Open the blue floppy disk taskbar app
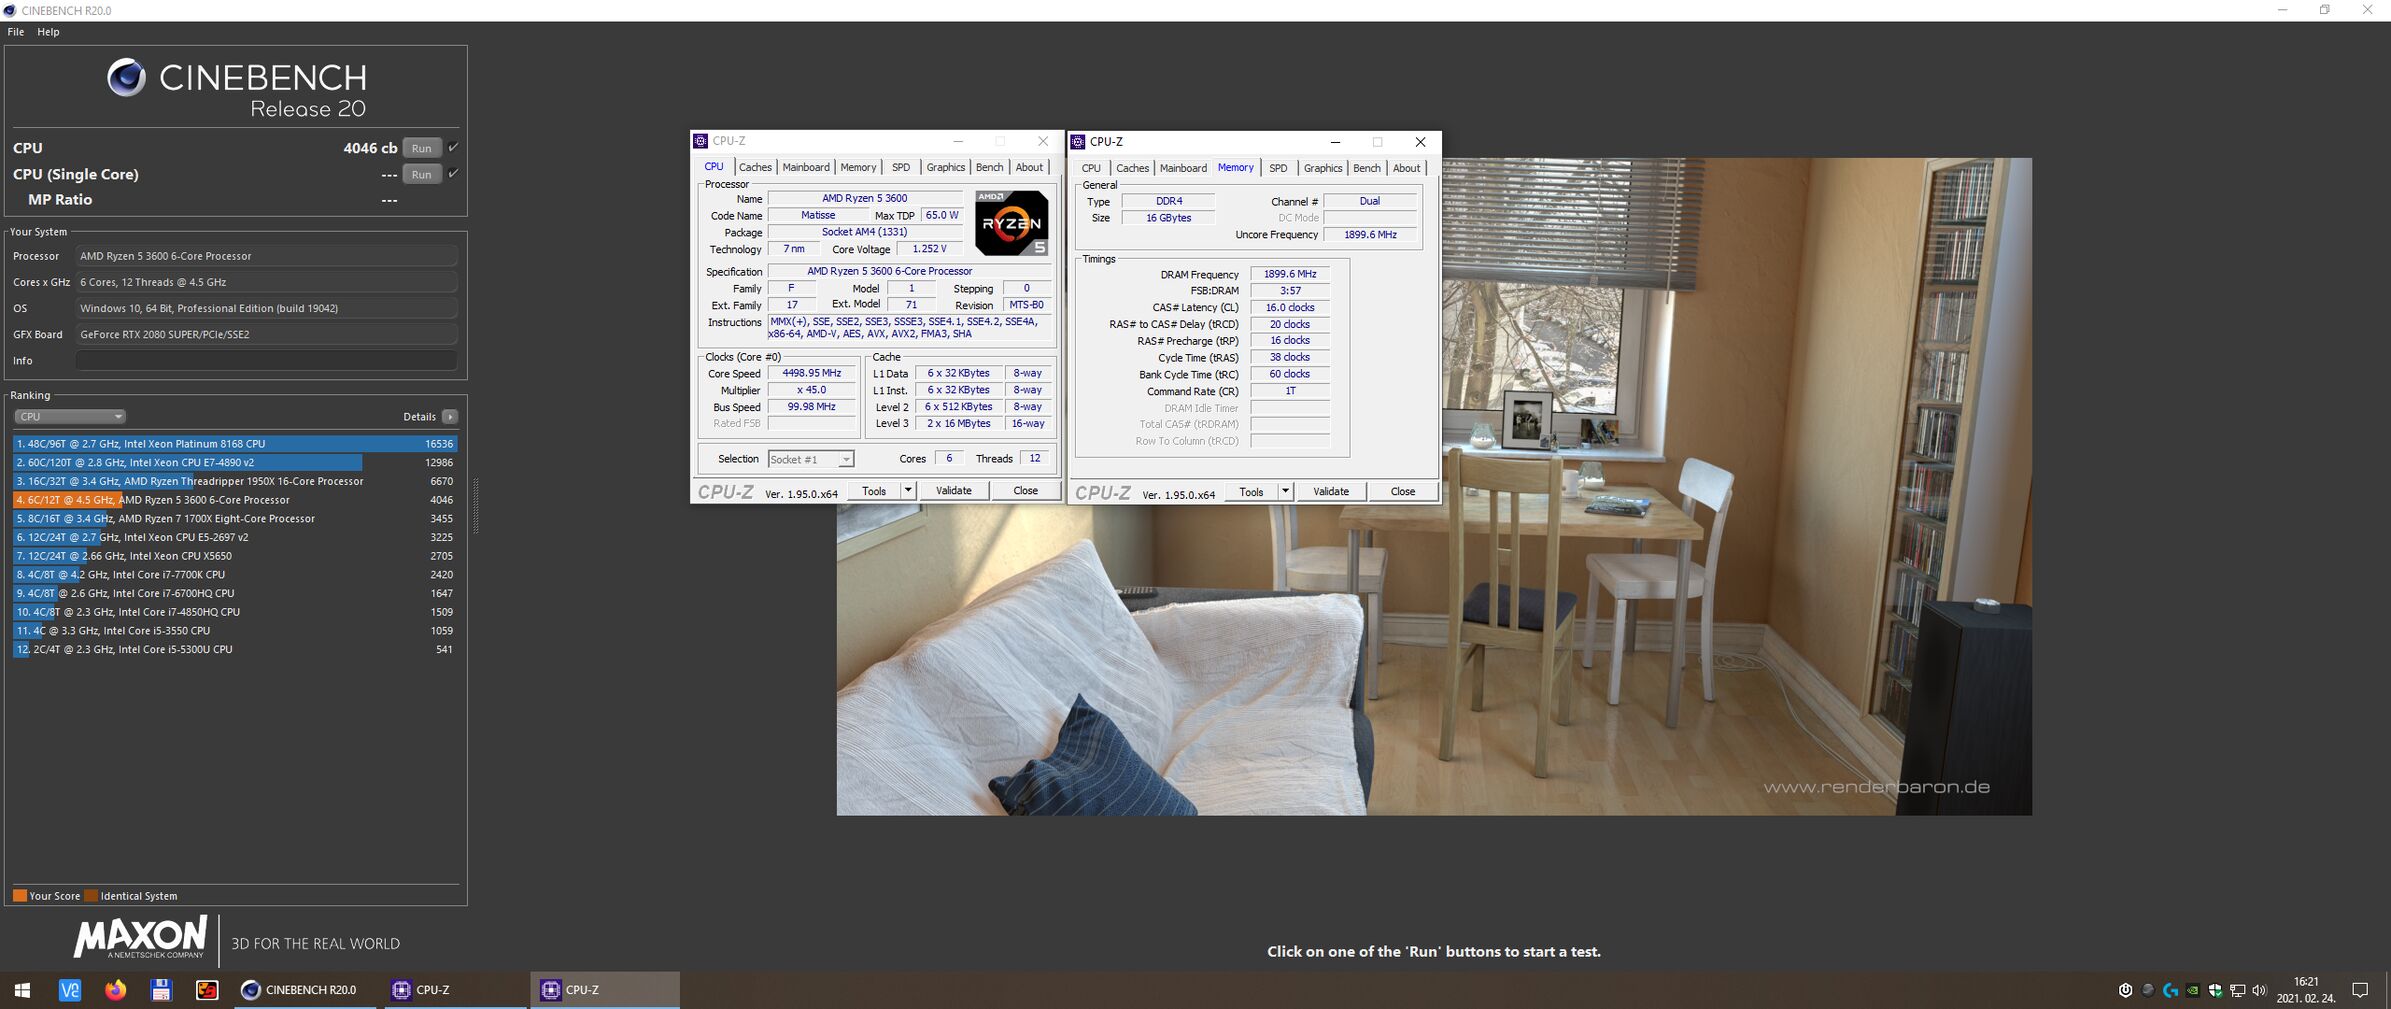The width and height of the screenshot is (2391, 1009). click(x=161, y=990)
